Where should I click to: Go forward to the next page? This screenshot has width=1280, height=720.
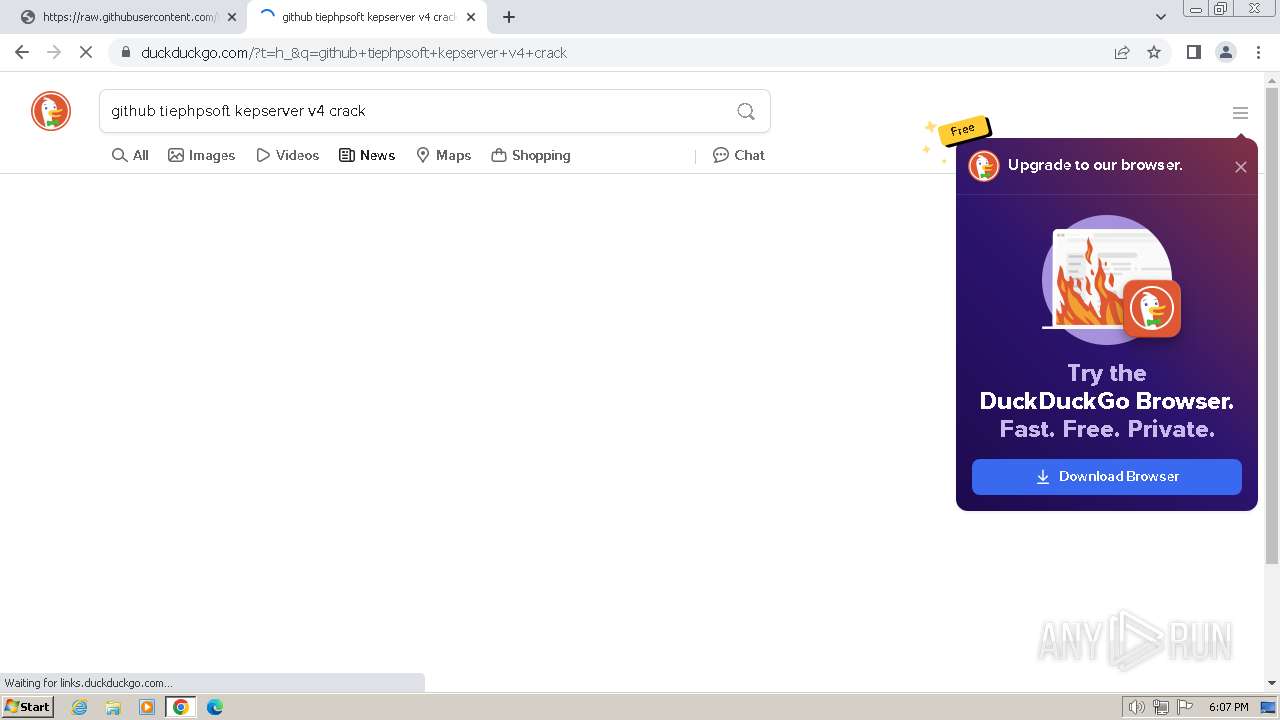(x=54, y=52)
